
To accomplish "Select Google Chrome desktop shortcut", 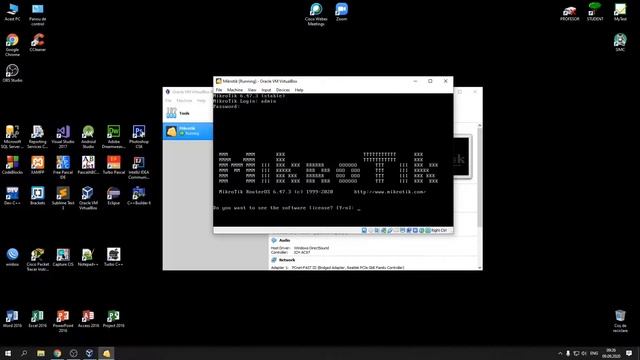I will (x=12, y=45).
